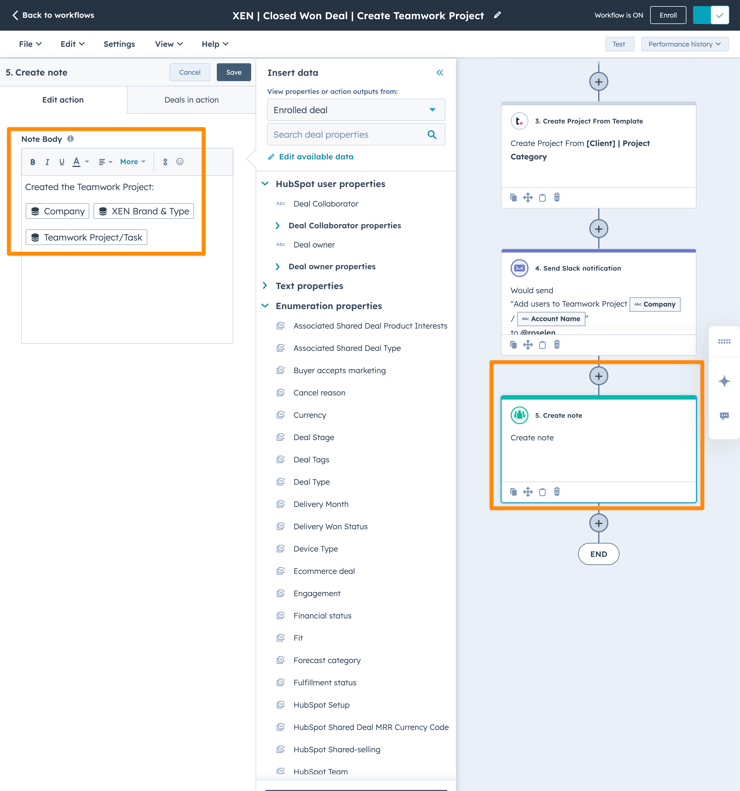Clone the Send Slack notification action
Screen dimensions: 740x791
click(x=513, y=345)
